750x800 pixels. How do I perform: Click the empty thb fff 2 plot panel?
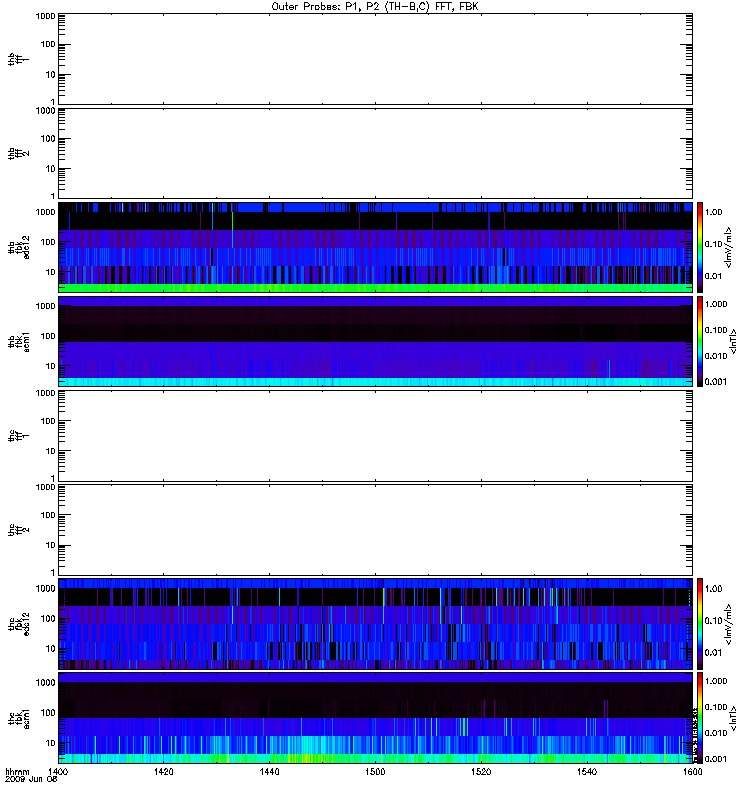tap(375, 153)
